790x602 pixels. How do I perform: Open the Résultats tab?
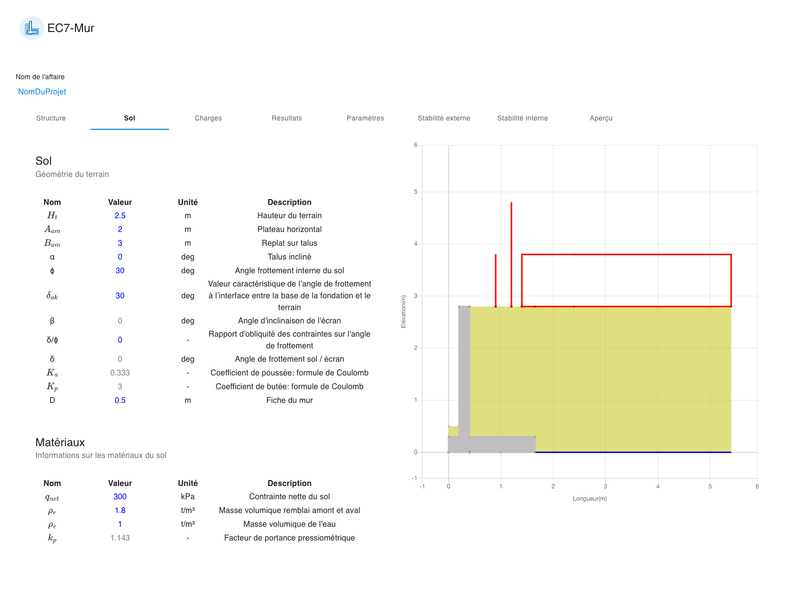(286, 118)
